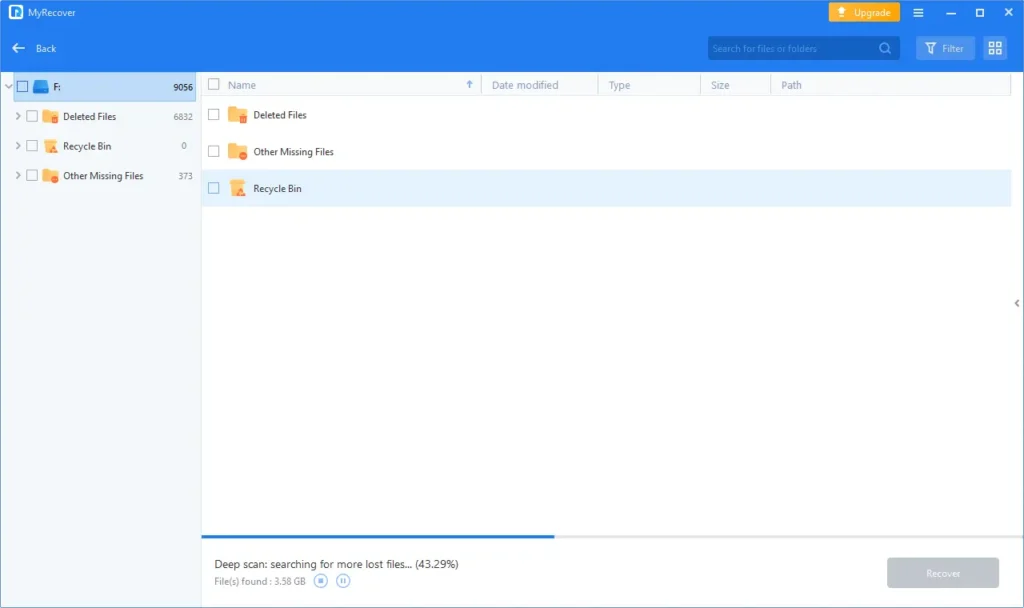Expand the Deleted Files tree node
Viewport: 1024px width, 608px height.
point(18,116)
